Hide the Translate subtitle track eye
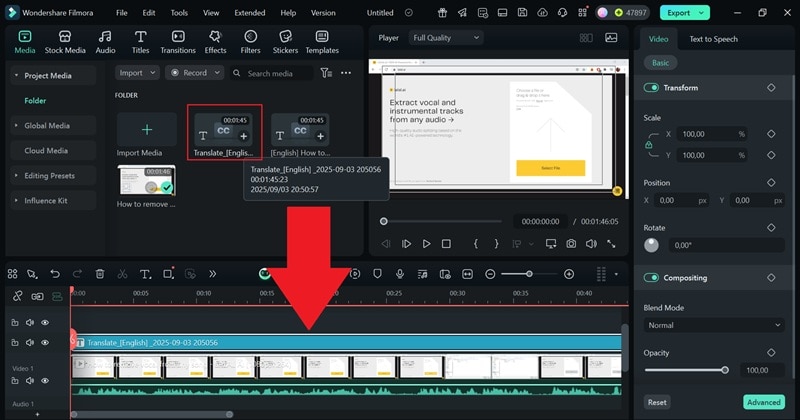This screenshot has width=800, height=420. [x=45, y=342]
